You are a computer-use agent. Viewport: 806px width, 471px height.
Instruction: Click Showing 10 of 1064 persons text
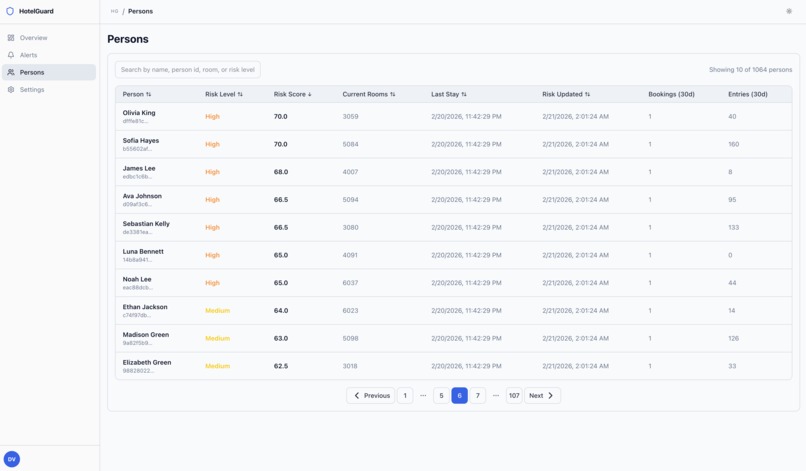click(750, 69)
